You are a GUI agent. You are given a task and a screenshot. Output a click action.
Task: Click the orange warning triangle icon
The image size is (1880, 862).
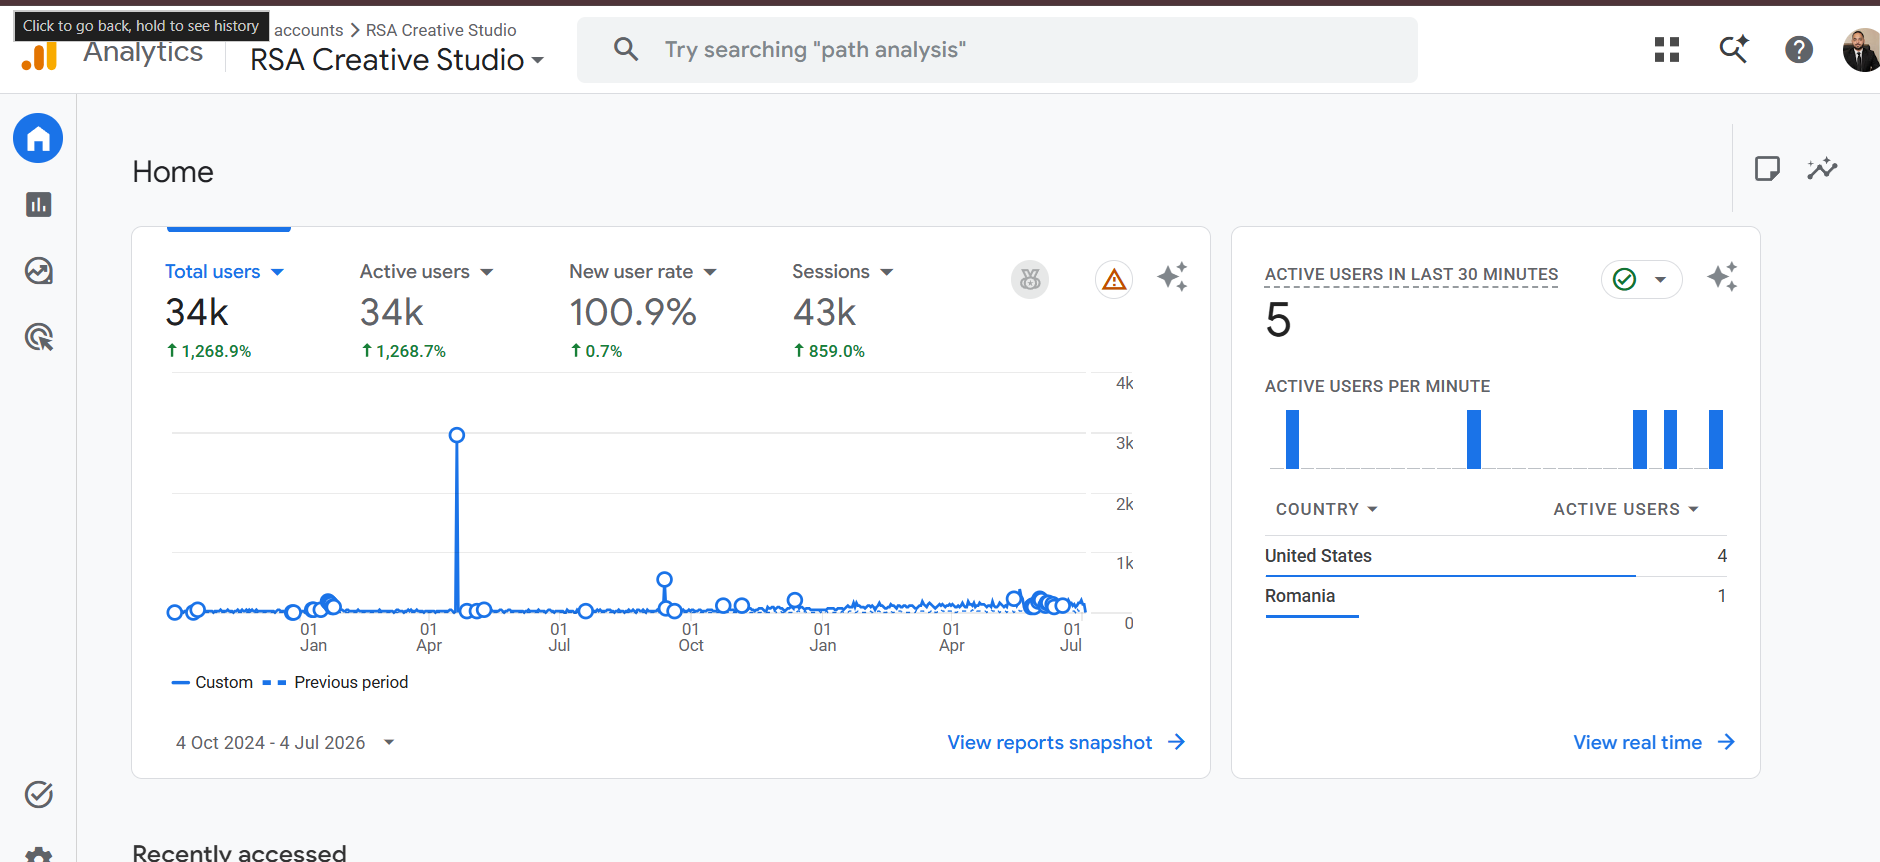(1114, 279)
